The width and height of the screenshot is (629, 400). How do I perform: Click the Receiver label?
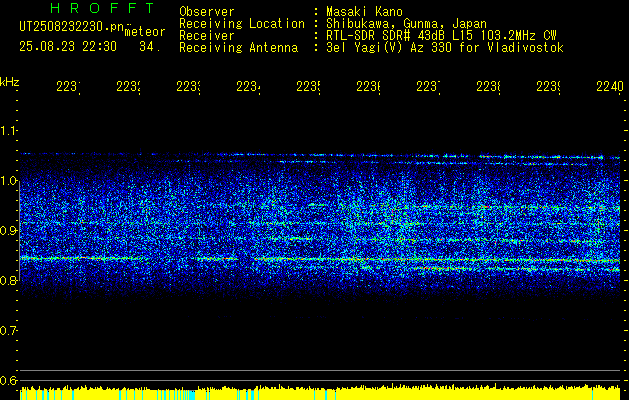coord(207,36)
